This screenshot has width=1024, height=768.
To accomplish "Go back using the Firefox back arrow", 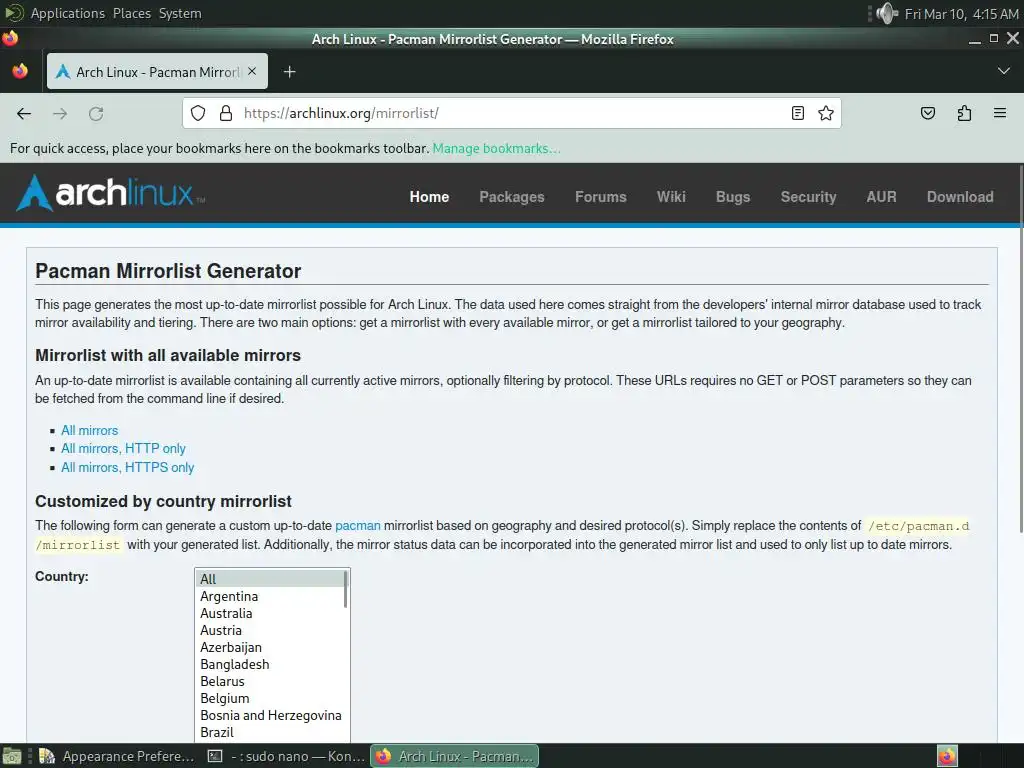I will tap(24, 114).
